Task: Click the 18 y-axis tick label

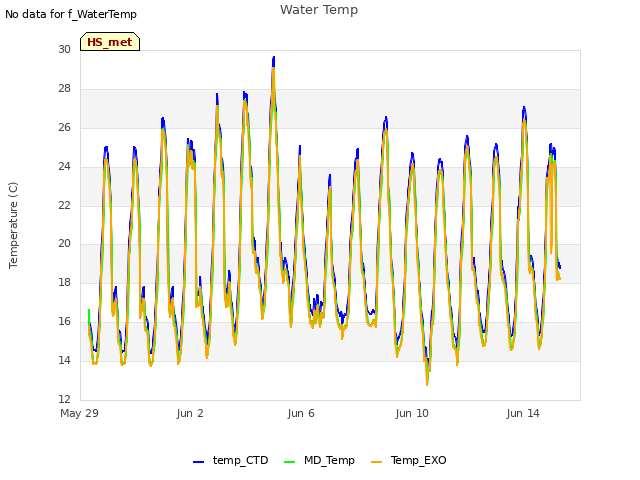Action: coord(64,282)
